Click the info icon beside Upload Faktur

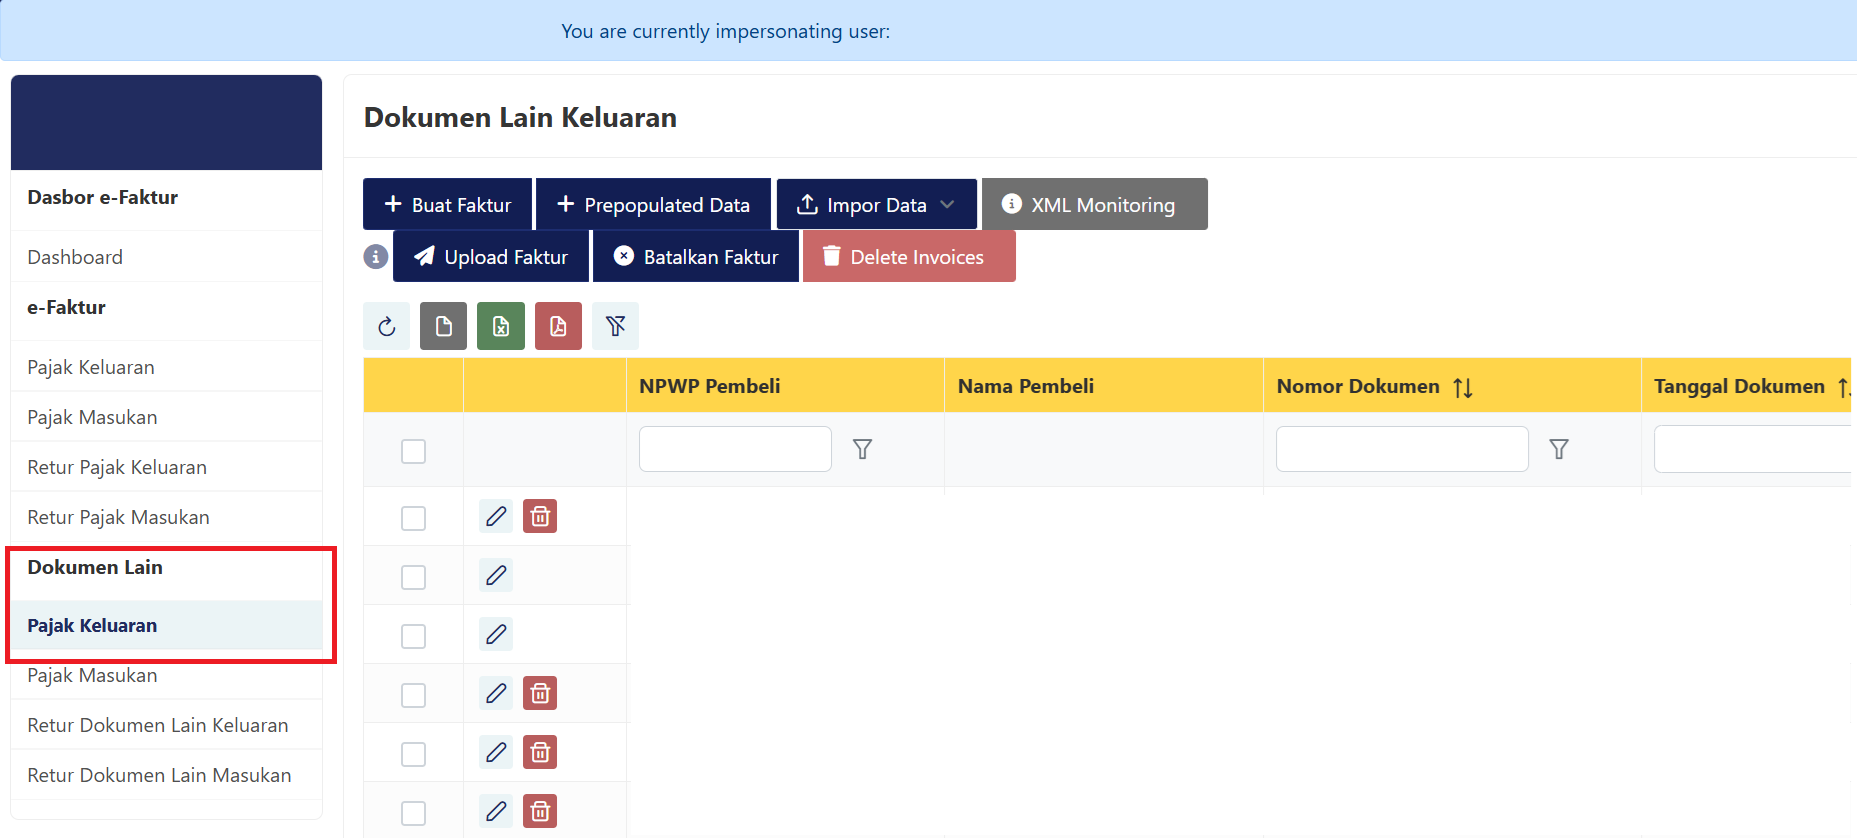pyautogui.click(x=375, y=257)
